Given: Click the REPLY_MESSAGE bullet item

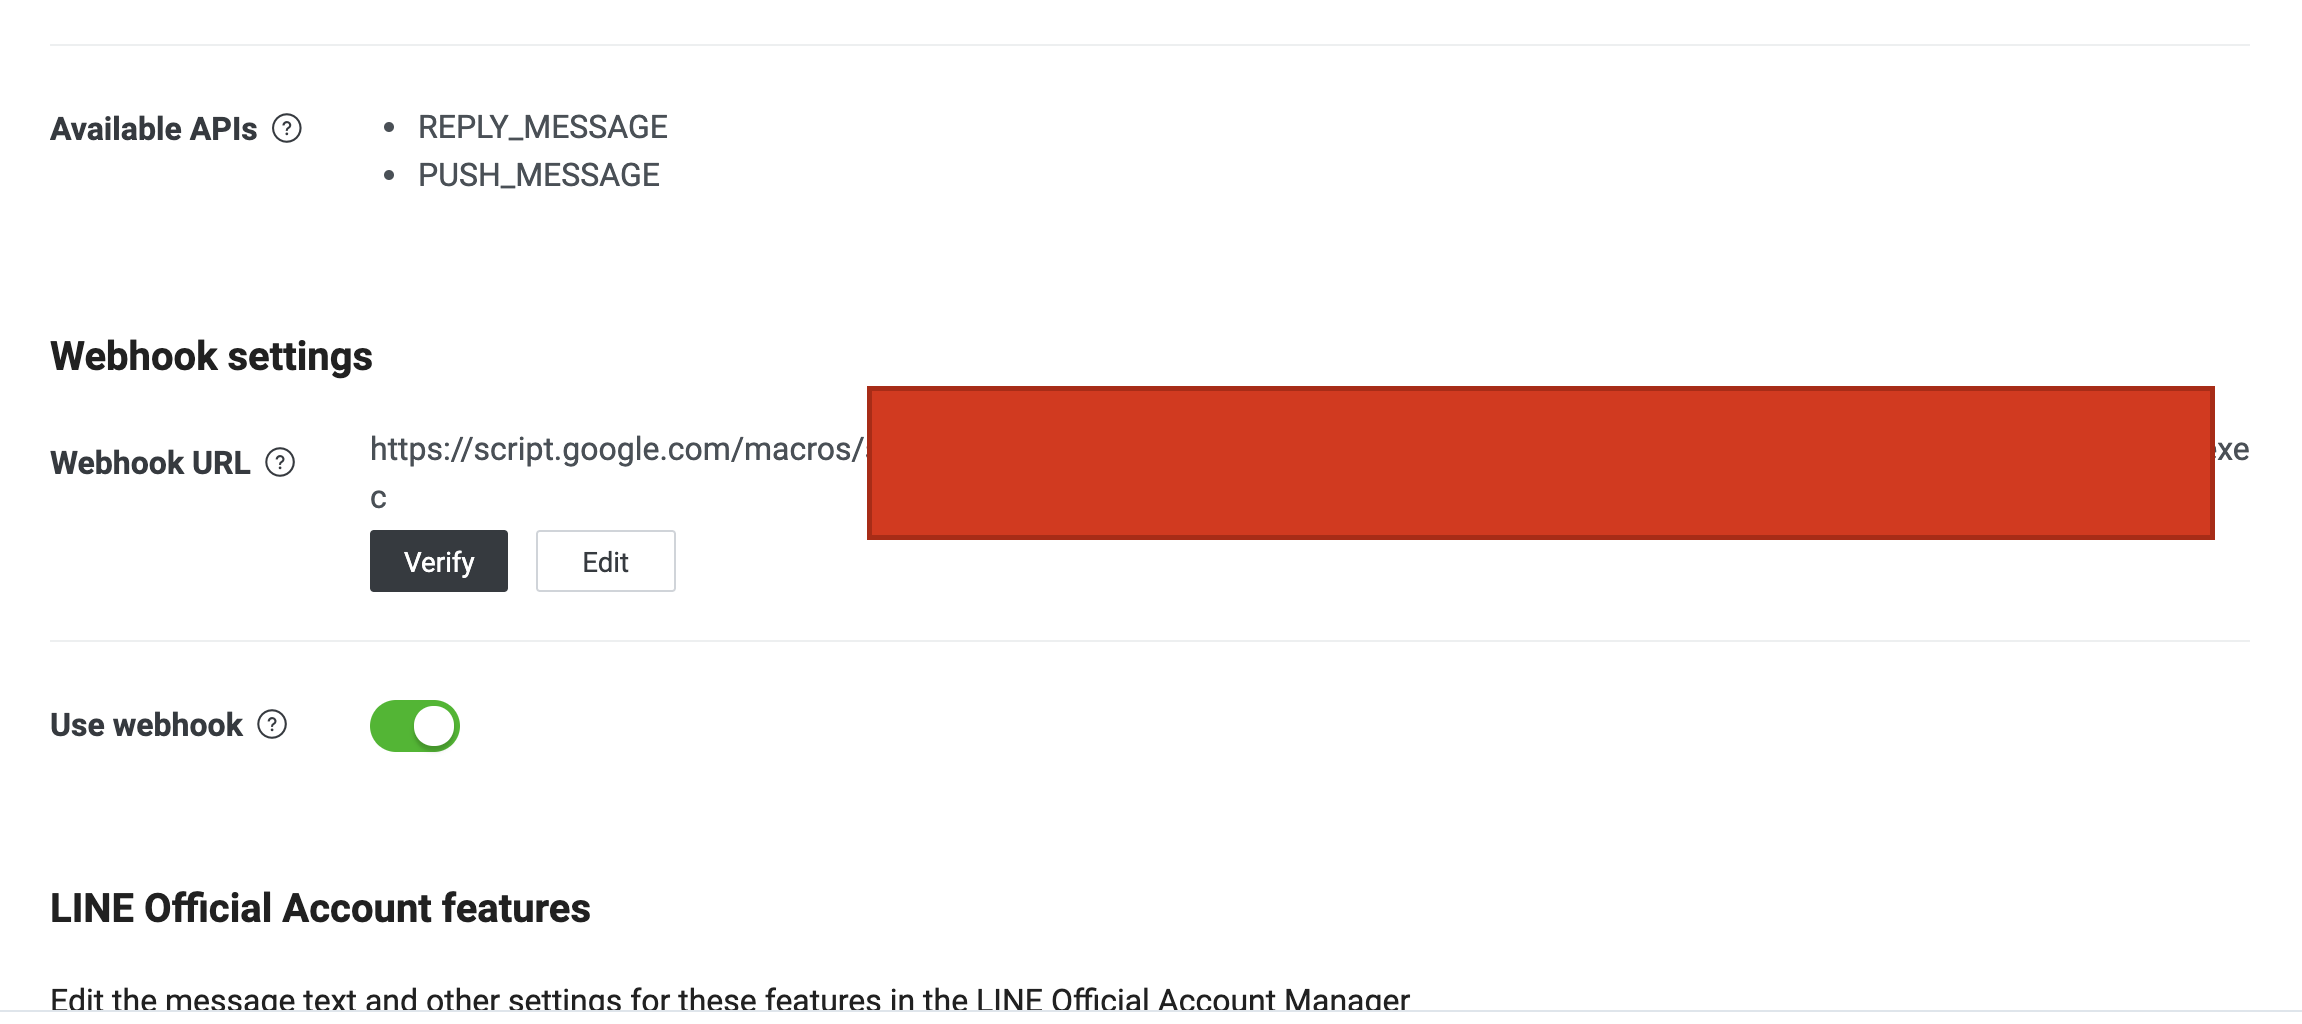Looking at the screenshot, I should coord(542,126).
